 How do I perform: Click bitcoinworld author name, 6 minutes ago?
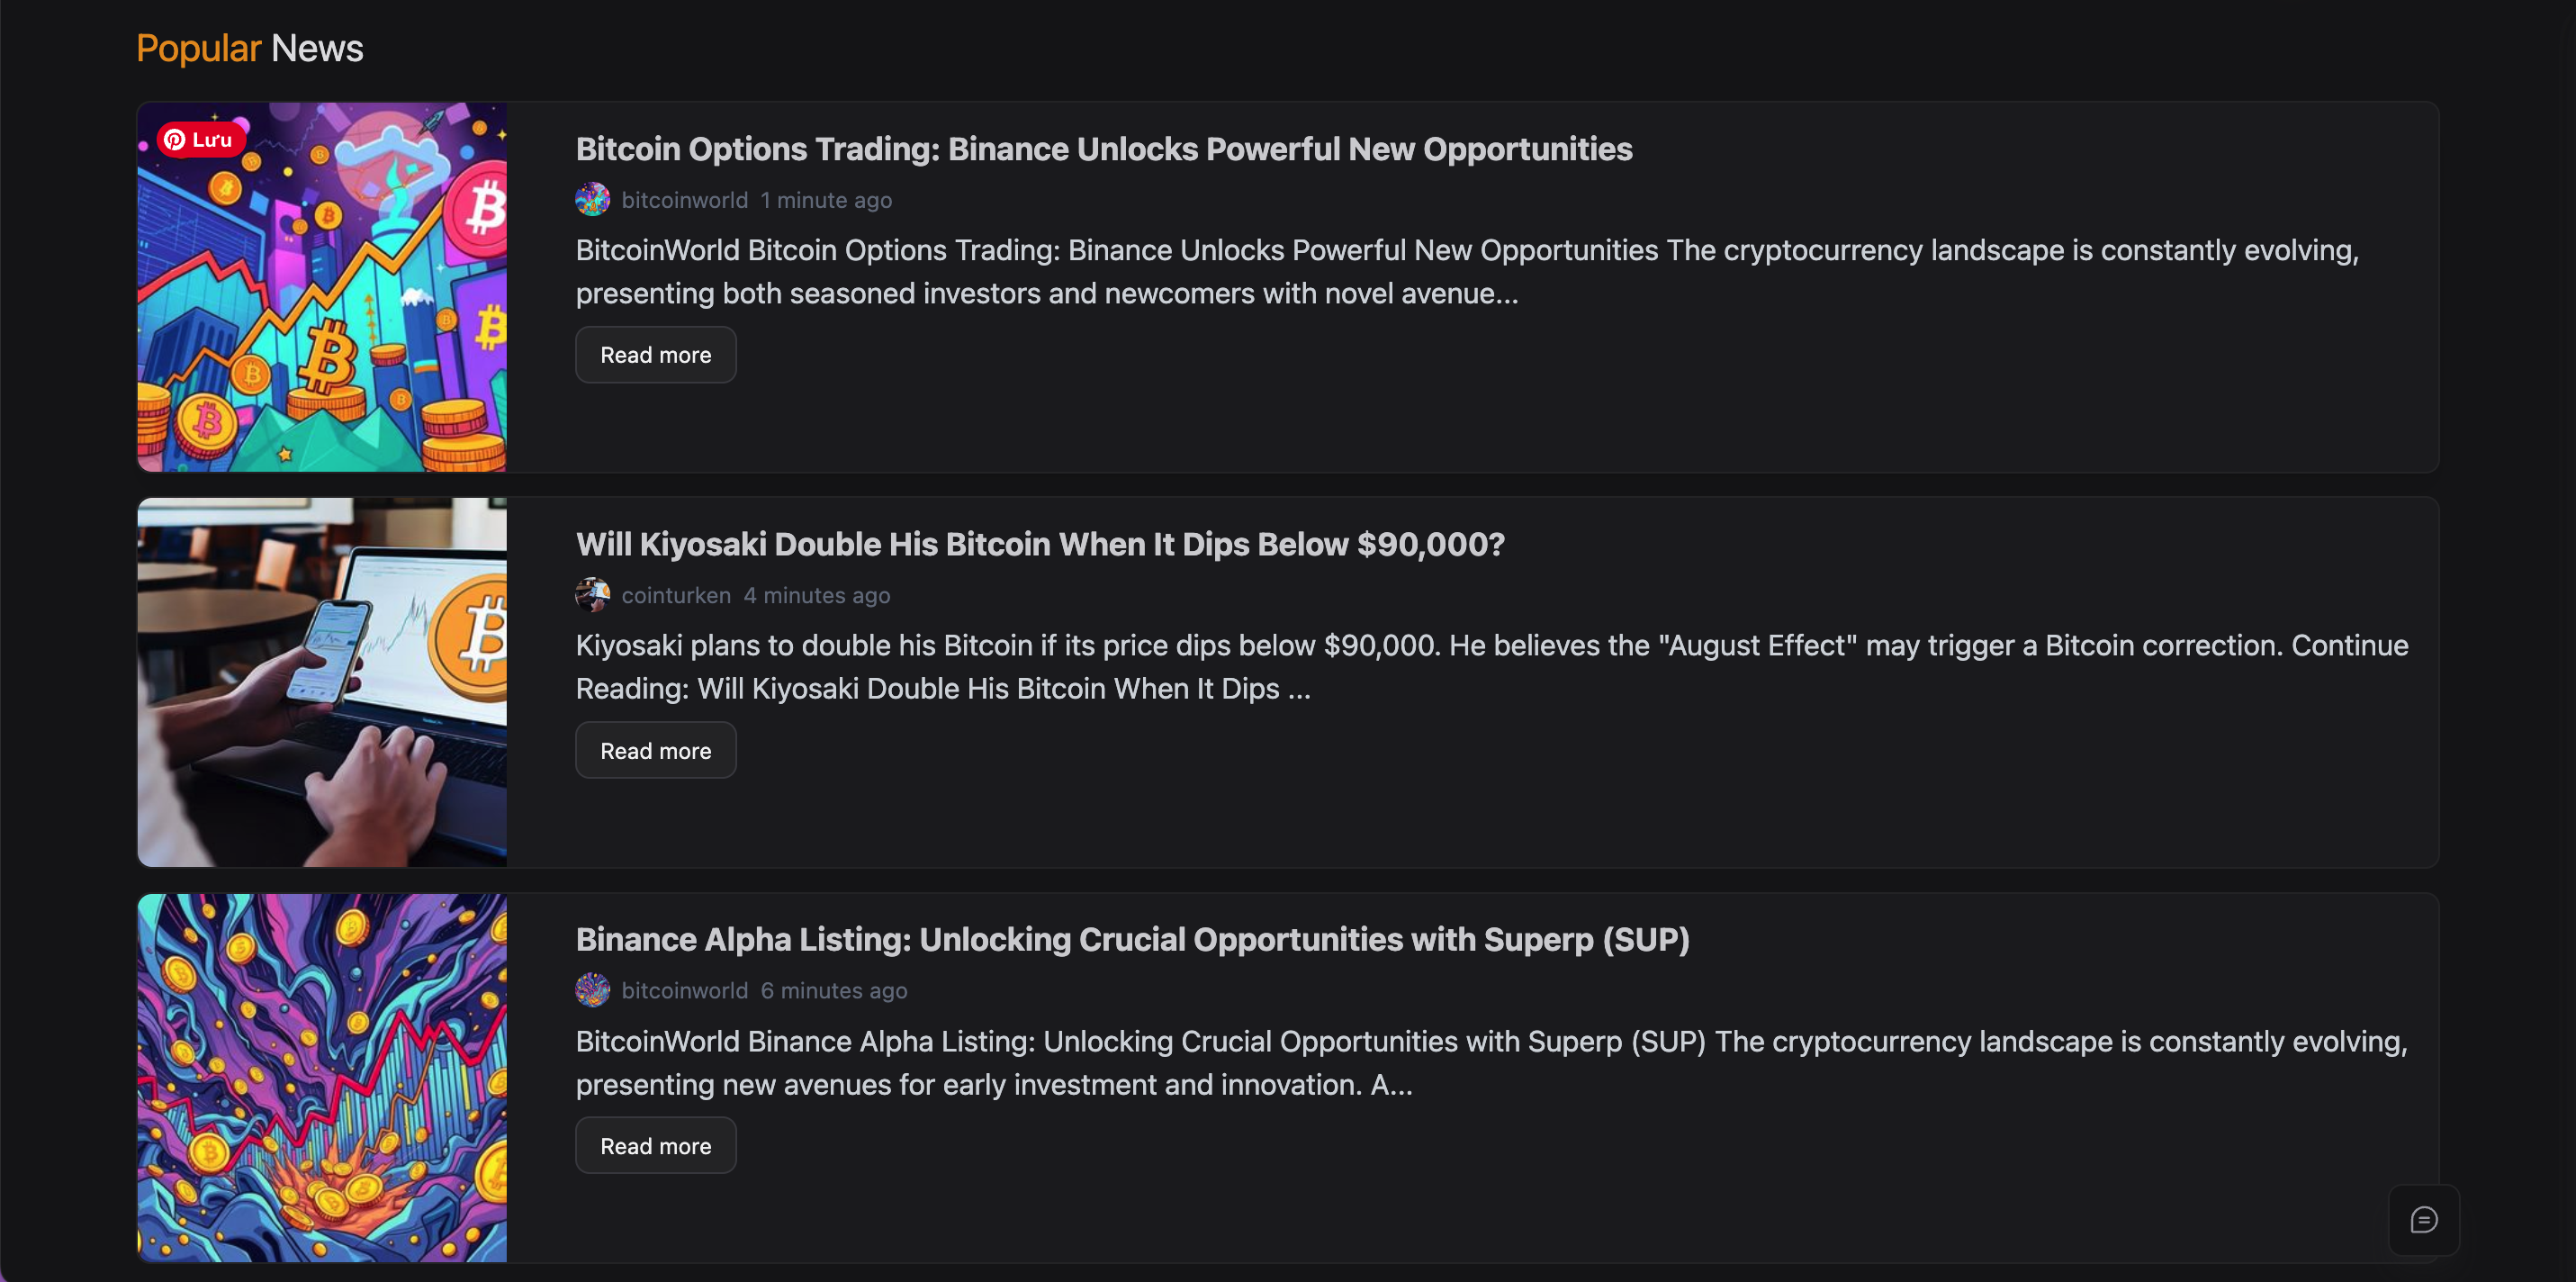(684, 990)
